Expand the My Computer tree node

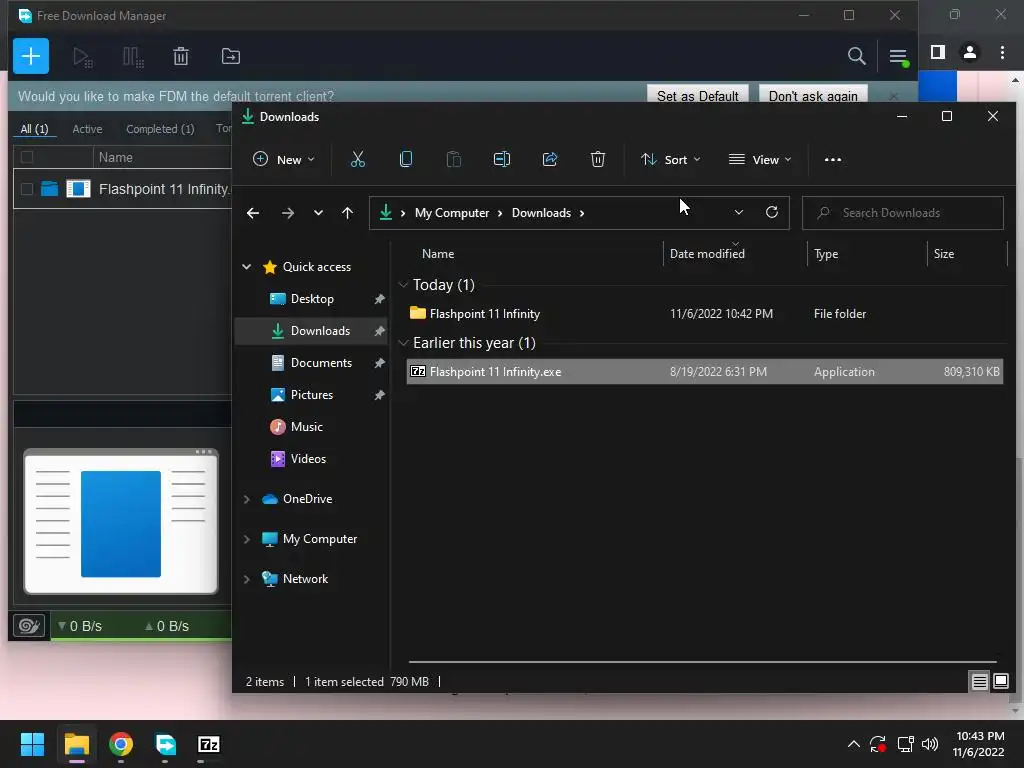coord(247,539)
